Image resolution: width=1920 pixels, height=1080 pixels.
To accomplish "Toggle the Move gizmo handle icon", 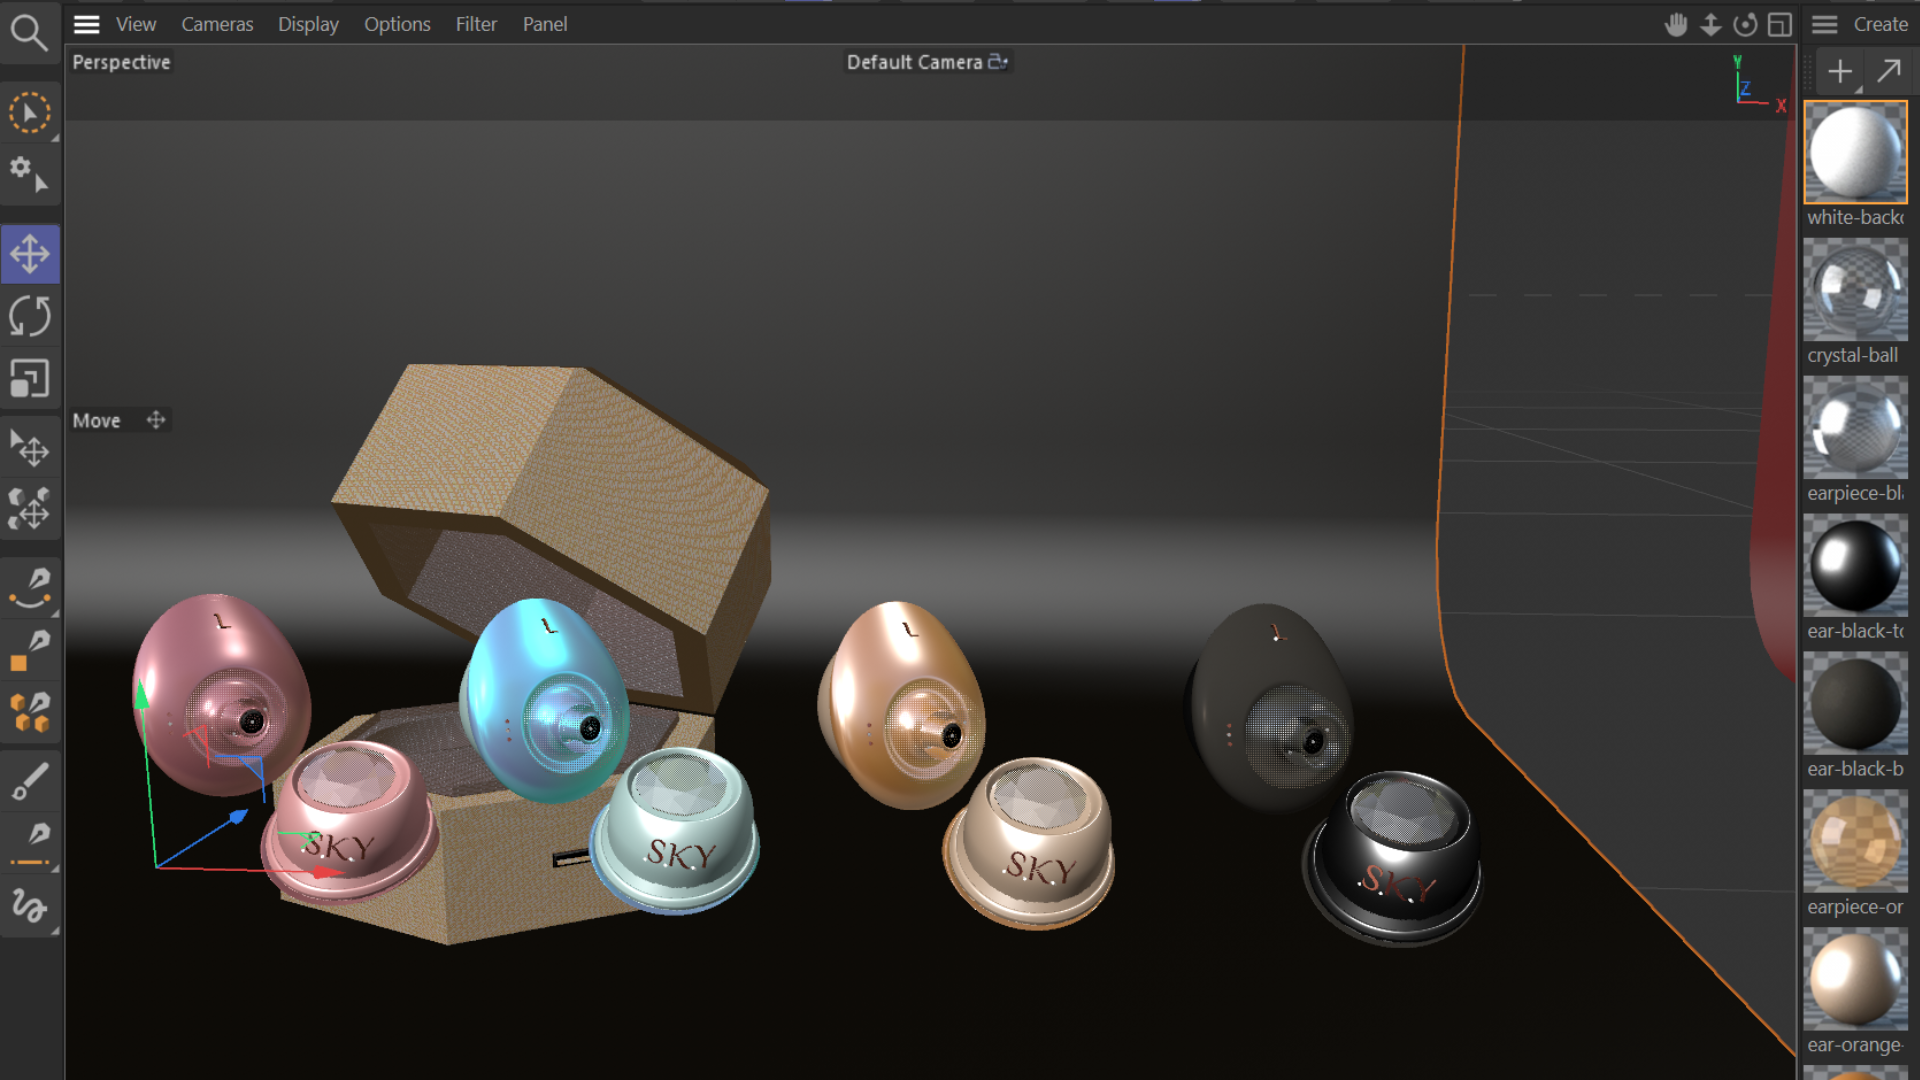I will [x=156, y=420].
